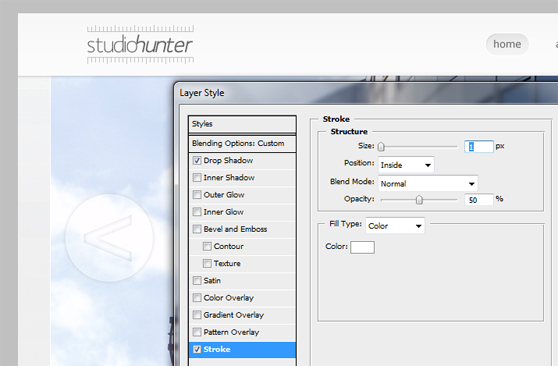
Task: Select the Stroke label row
Action: pyautogui.click(x=242, y=349)
